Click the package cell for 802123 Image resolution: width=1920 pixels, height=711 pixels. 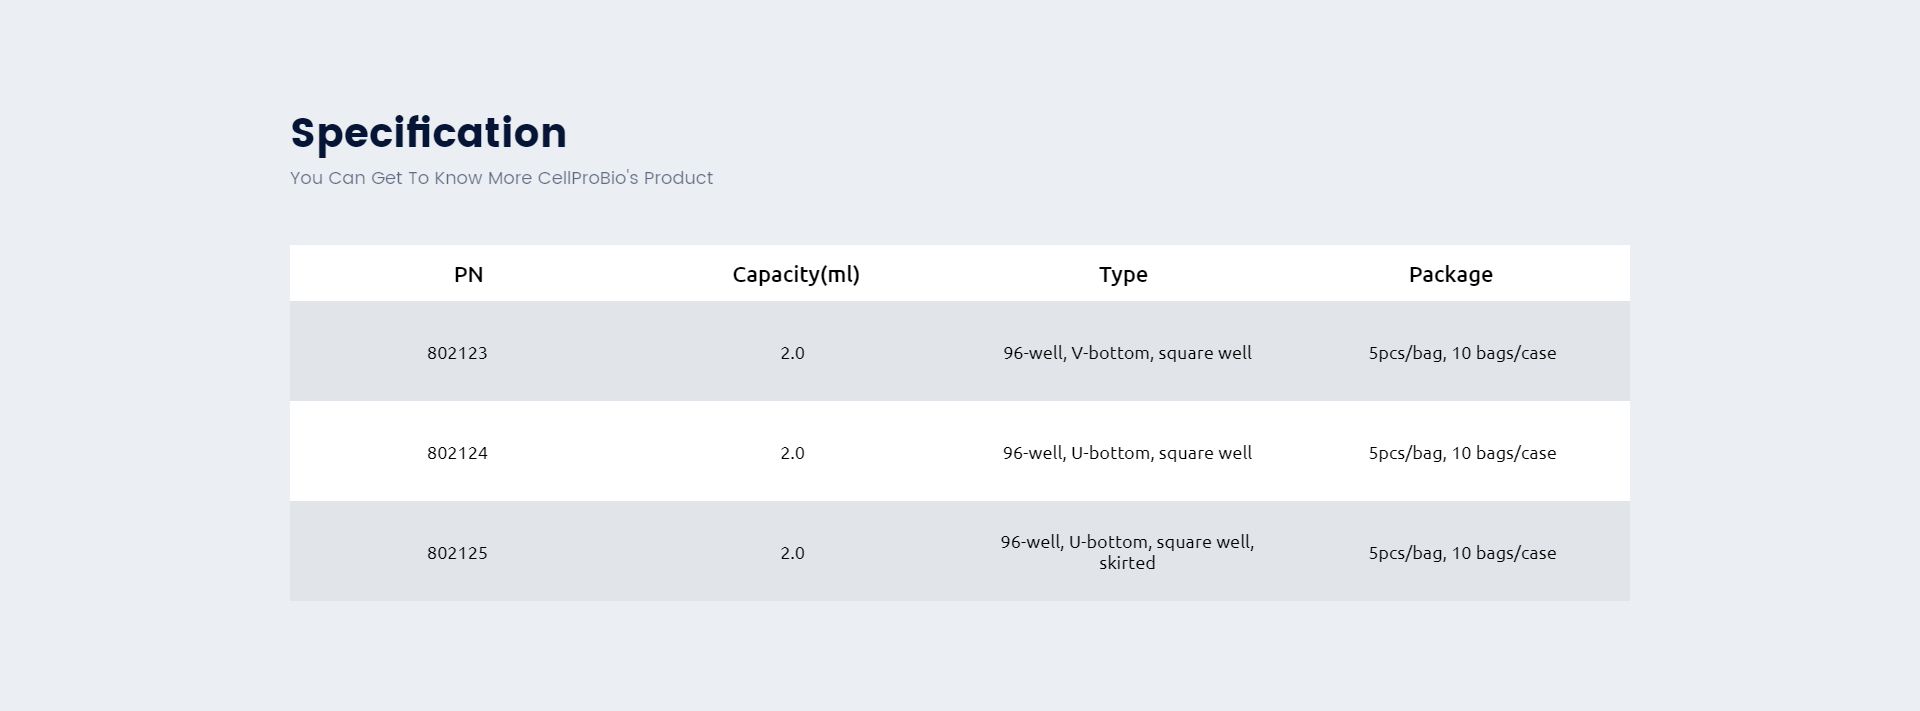pos(1462,353)
